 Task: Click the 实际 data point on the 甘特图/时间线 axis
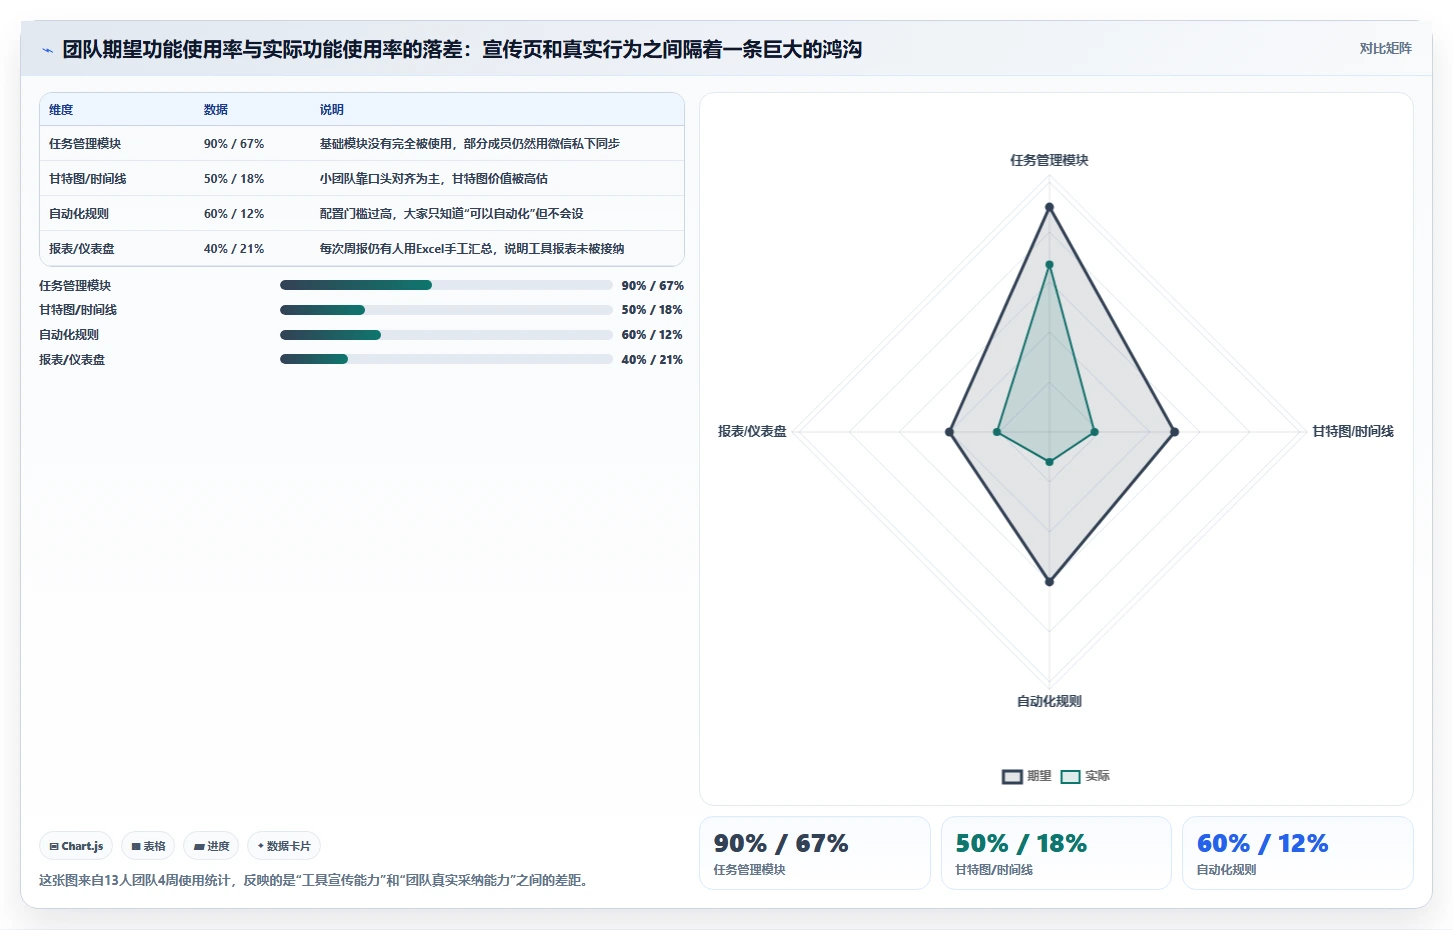coord(1094,432)
